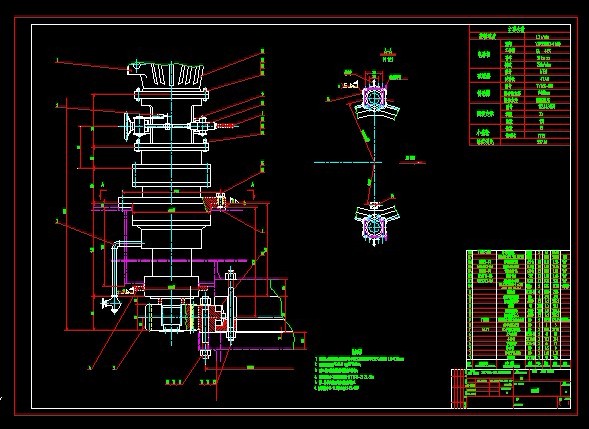Select the motor fan cover at assembly top

166,75
